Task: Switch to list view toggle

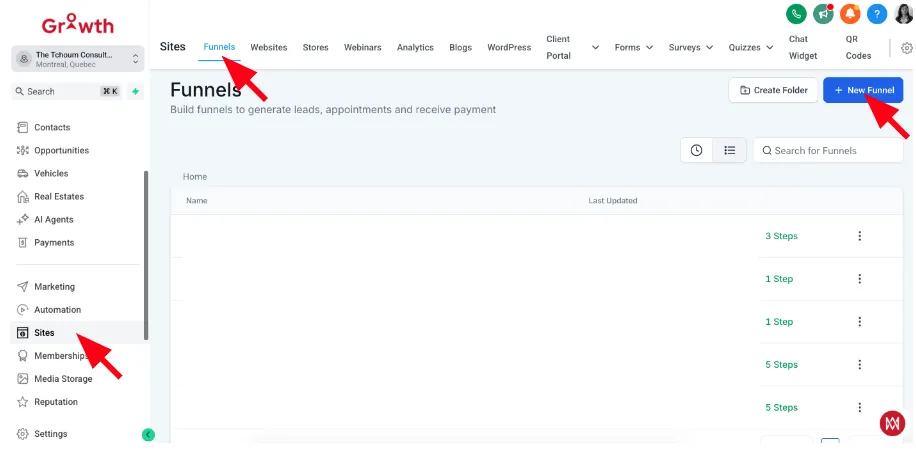Action: click(x=730, y=150)
